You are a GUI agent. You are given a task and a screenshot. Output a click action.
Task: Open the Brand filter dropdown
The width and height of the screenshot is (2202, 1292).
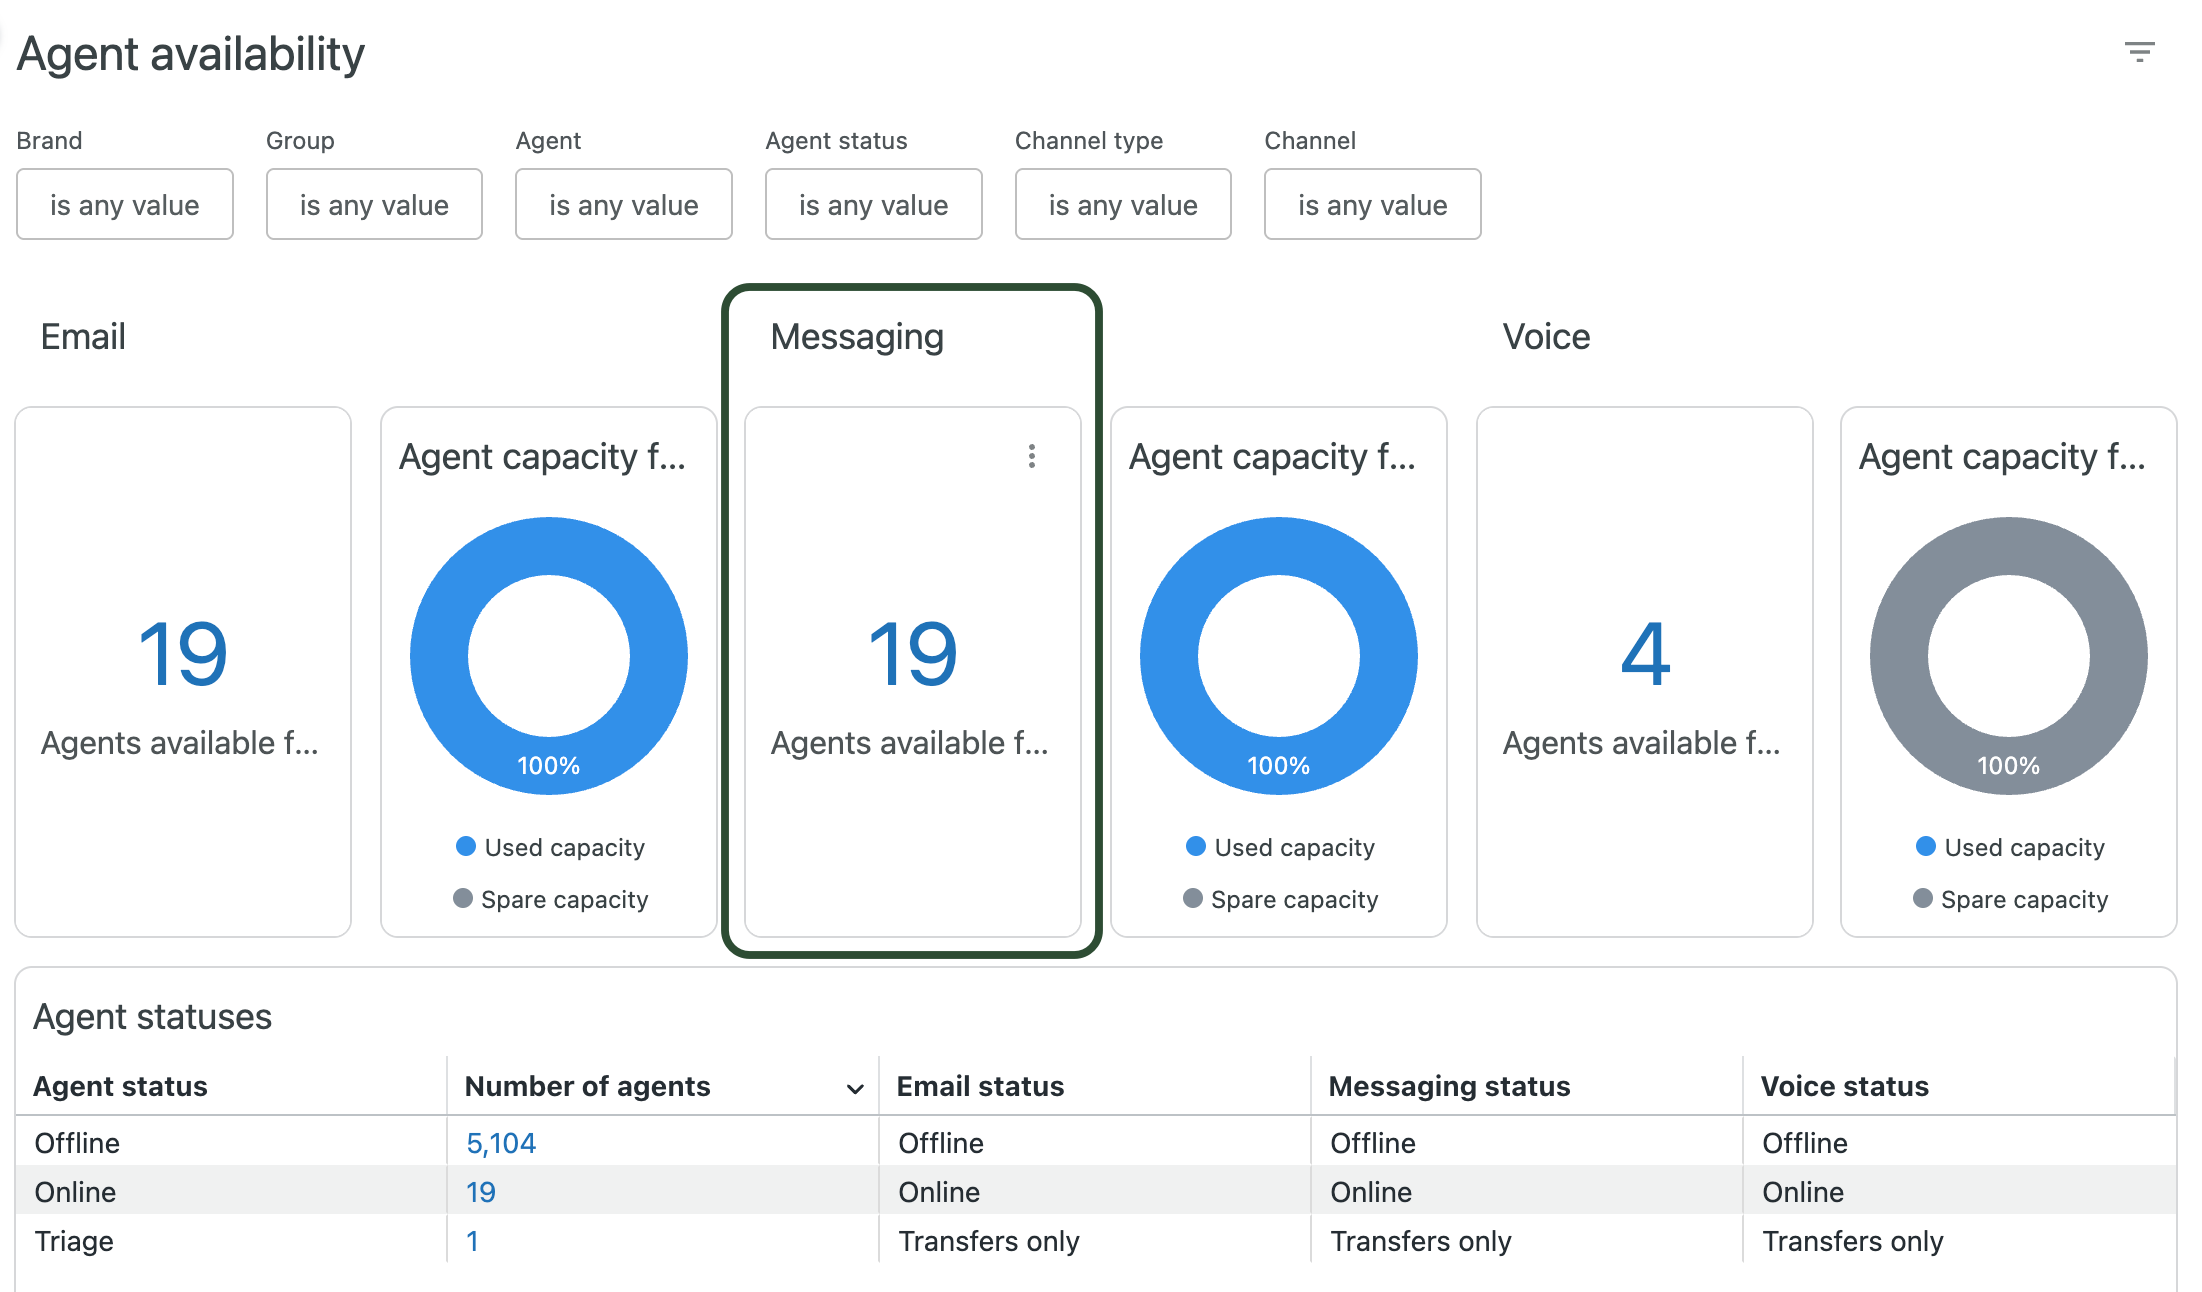125,205
